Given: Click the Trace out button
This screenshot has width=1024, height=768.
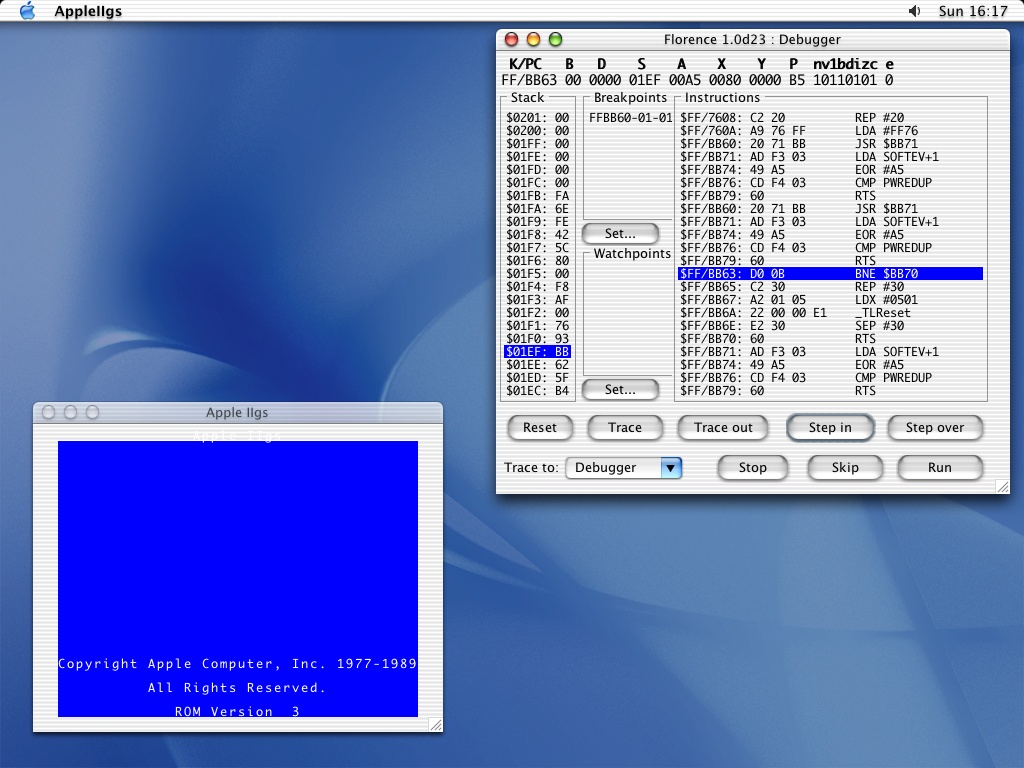Looking at the screenshot, I should click(723, 428).
